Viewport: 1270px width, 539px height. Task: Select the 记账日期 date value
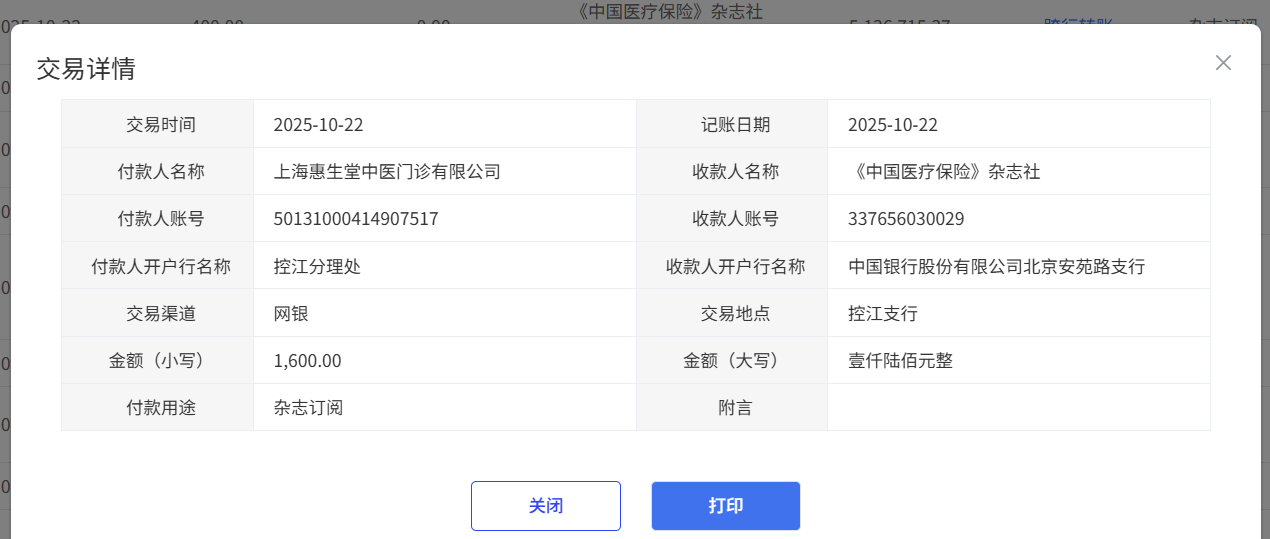(892, 125)
